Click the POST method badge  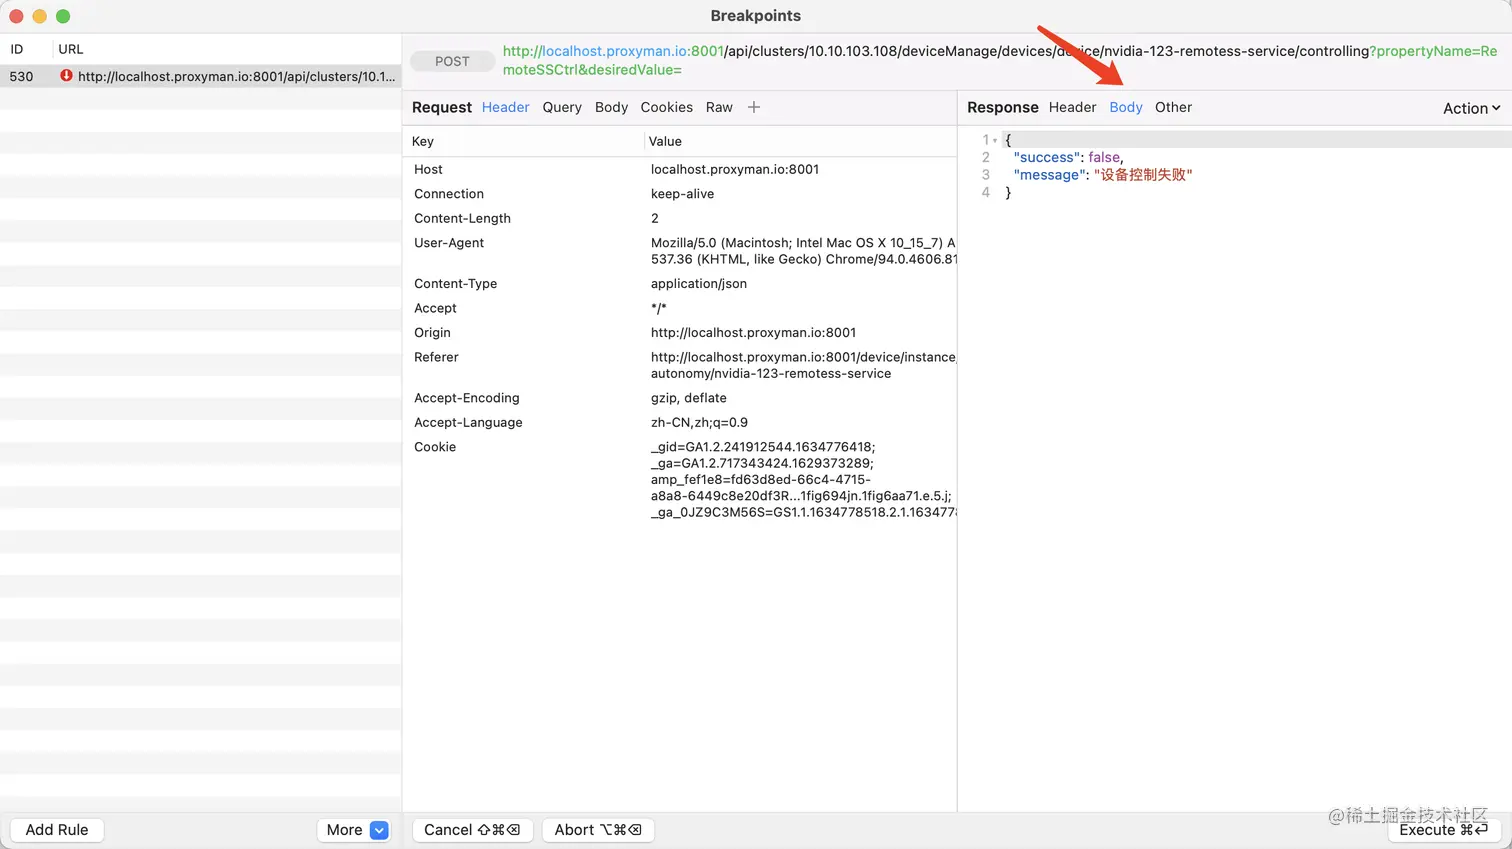coord(452,61)
